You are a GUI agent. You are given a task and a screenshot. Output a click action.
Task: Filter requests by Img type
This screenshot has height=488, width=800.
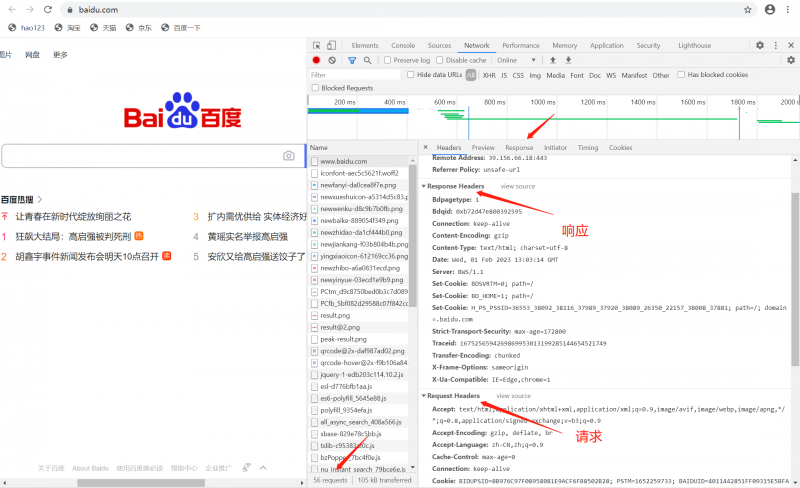(535, 75)
